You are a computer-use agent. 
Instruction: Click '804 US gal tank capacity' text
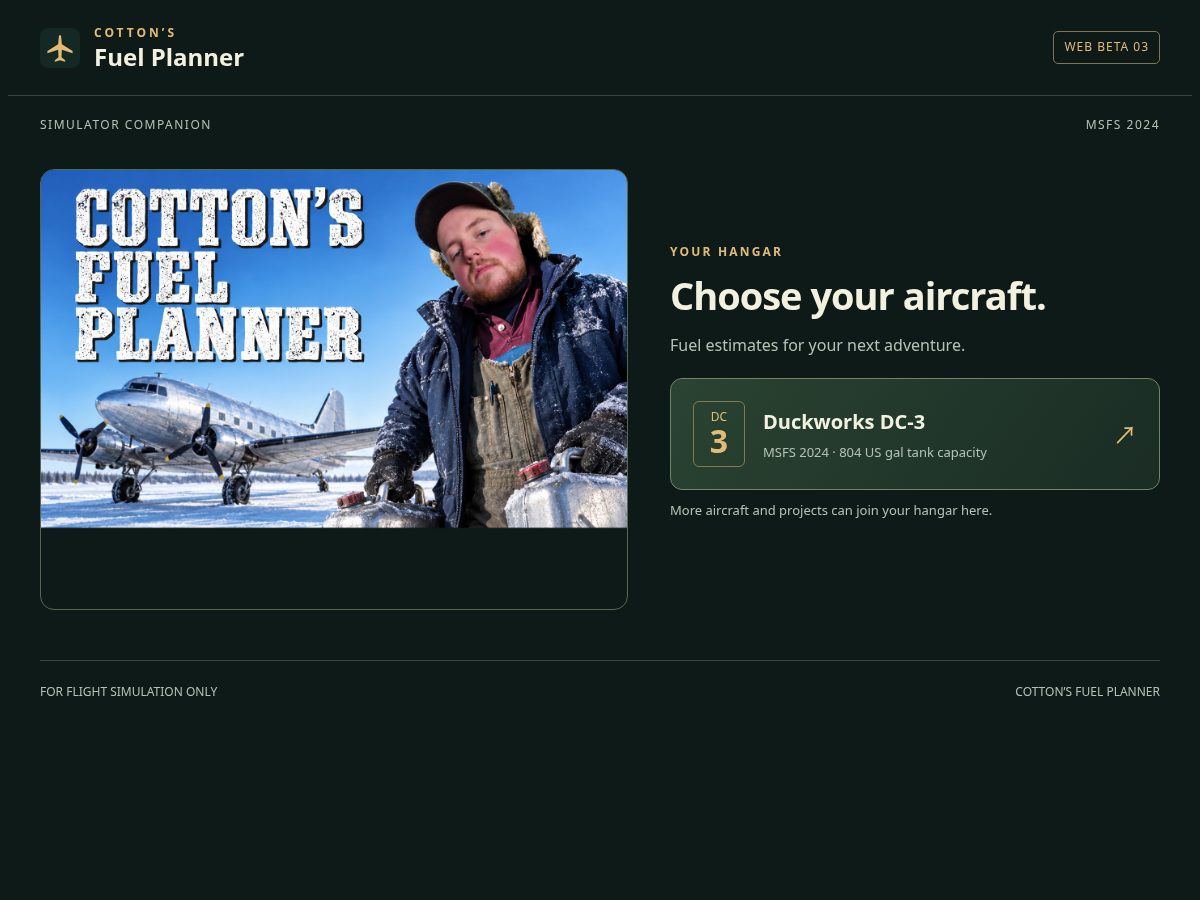coord(913,453)
